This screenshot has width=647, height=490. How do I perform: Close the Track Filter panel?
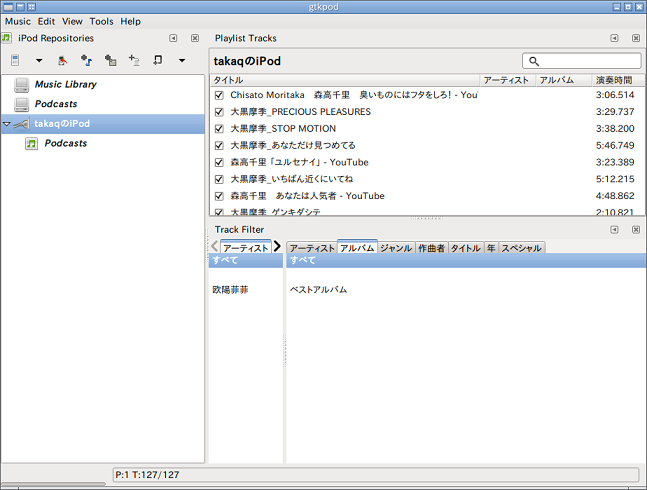[x=636, y=229]
